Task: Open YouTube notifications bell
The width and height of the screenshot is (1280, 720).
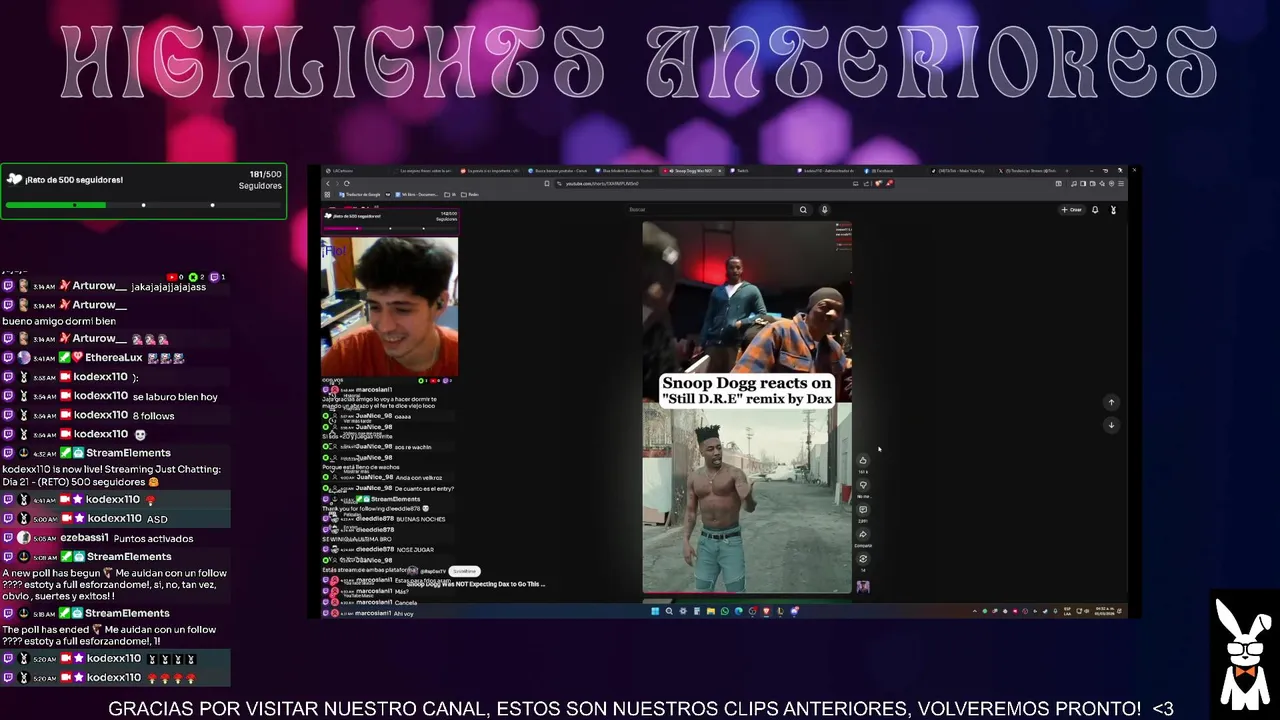Action: click(1095, 210)
